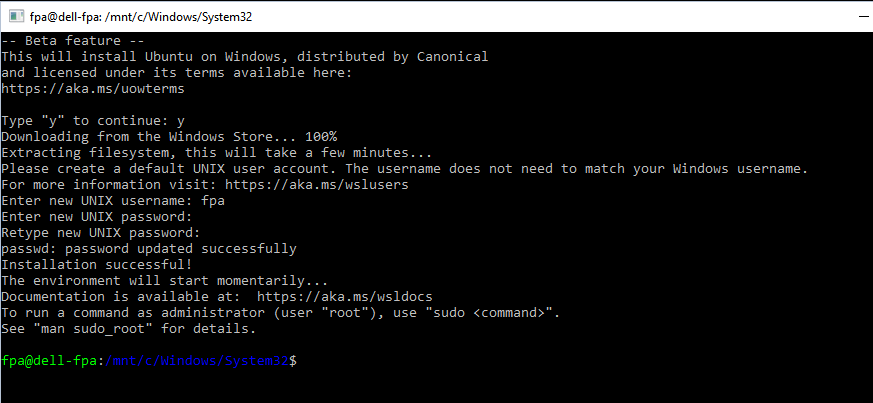Screen dimensions: 873x403
Task: Click the green fpa@dell-fpa prompt text
Action: pyautogui.click(x=48, y=360)
